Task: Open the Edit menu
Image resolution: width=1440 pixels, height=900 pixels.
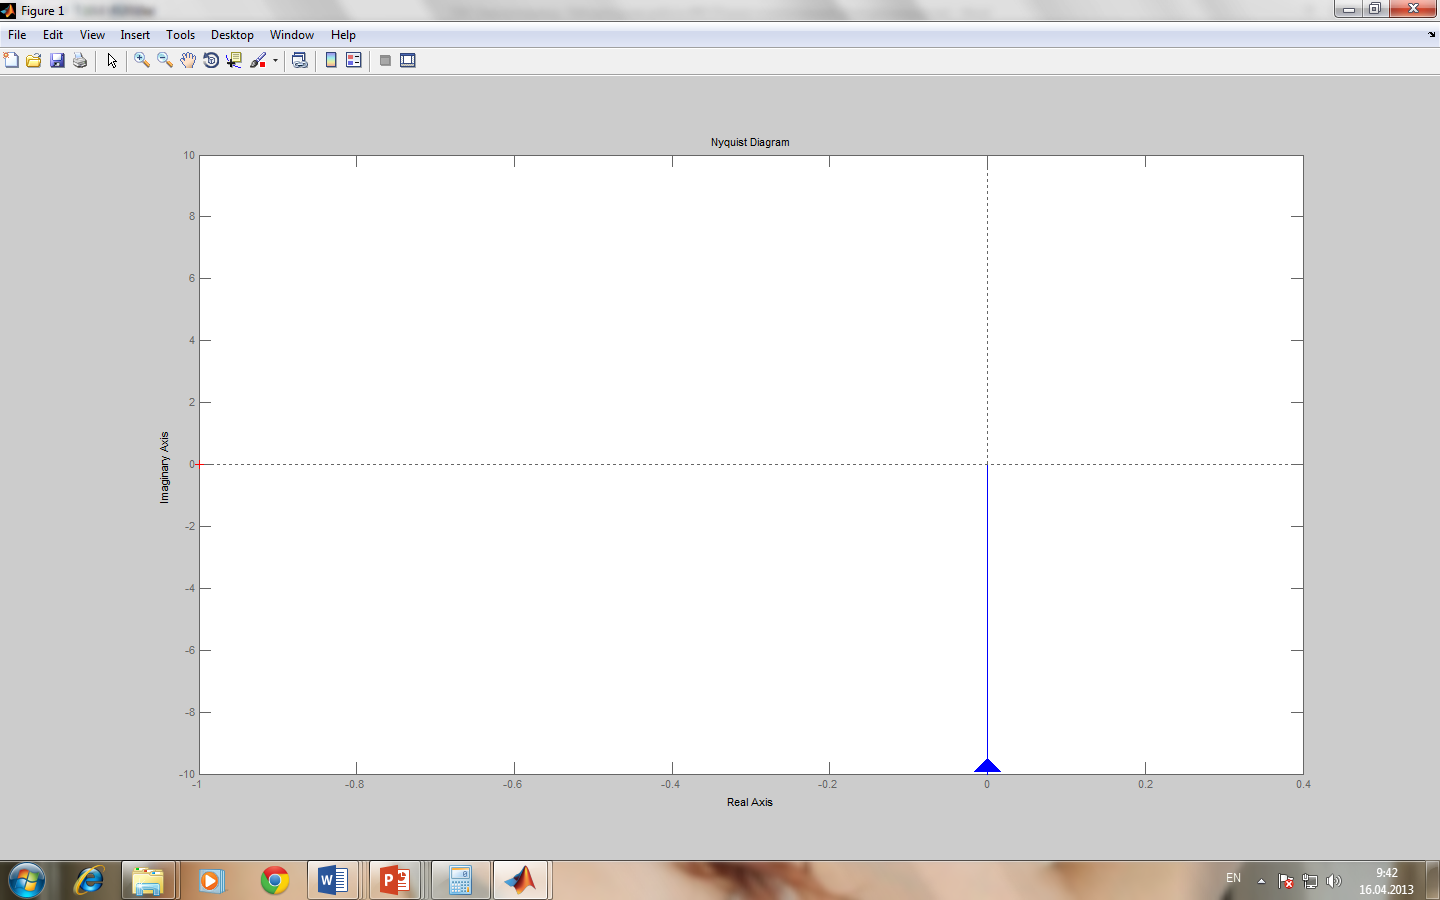Action: (x=53, y=35)
